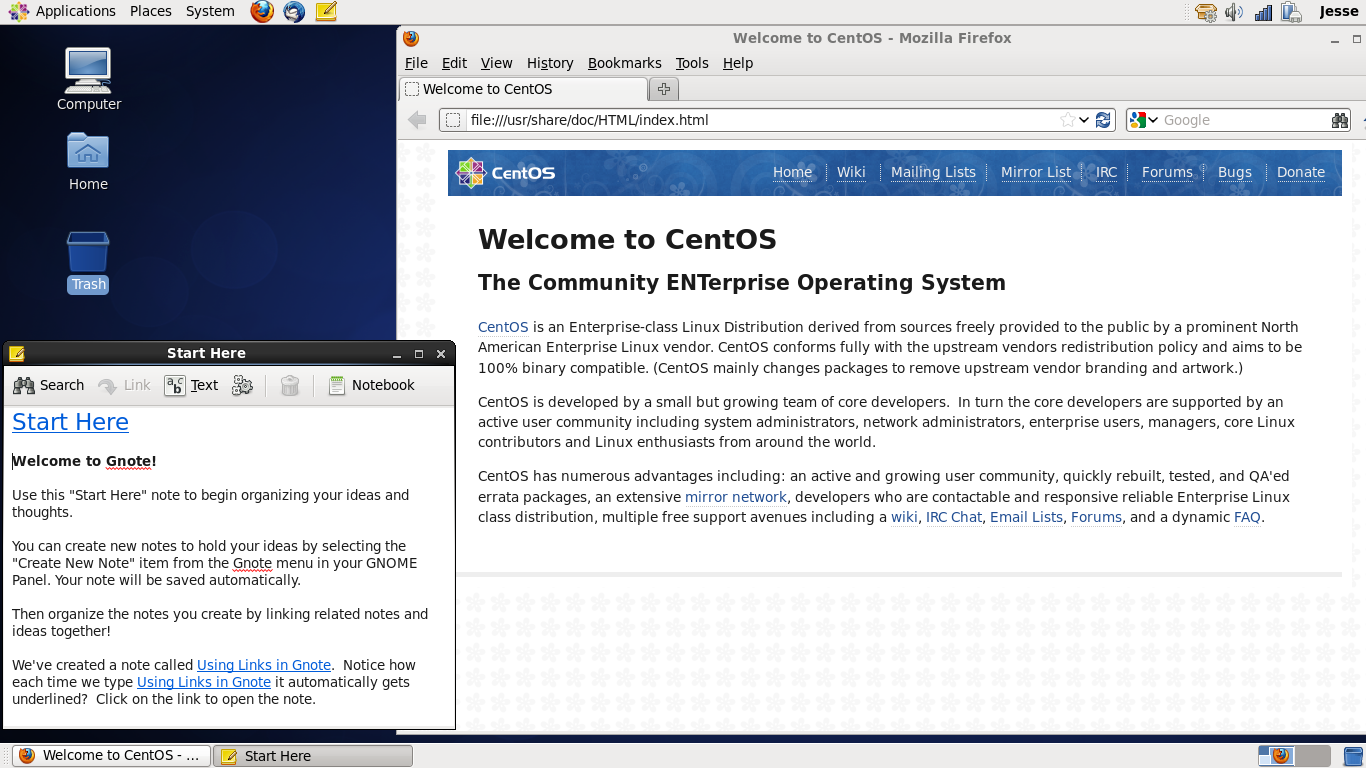Open a new tab with the plus button
1366x768 pixels.
click(663, 89)
